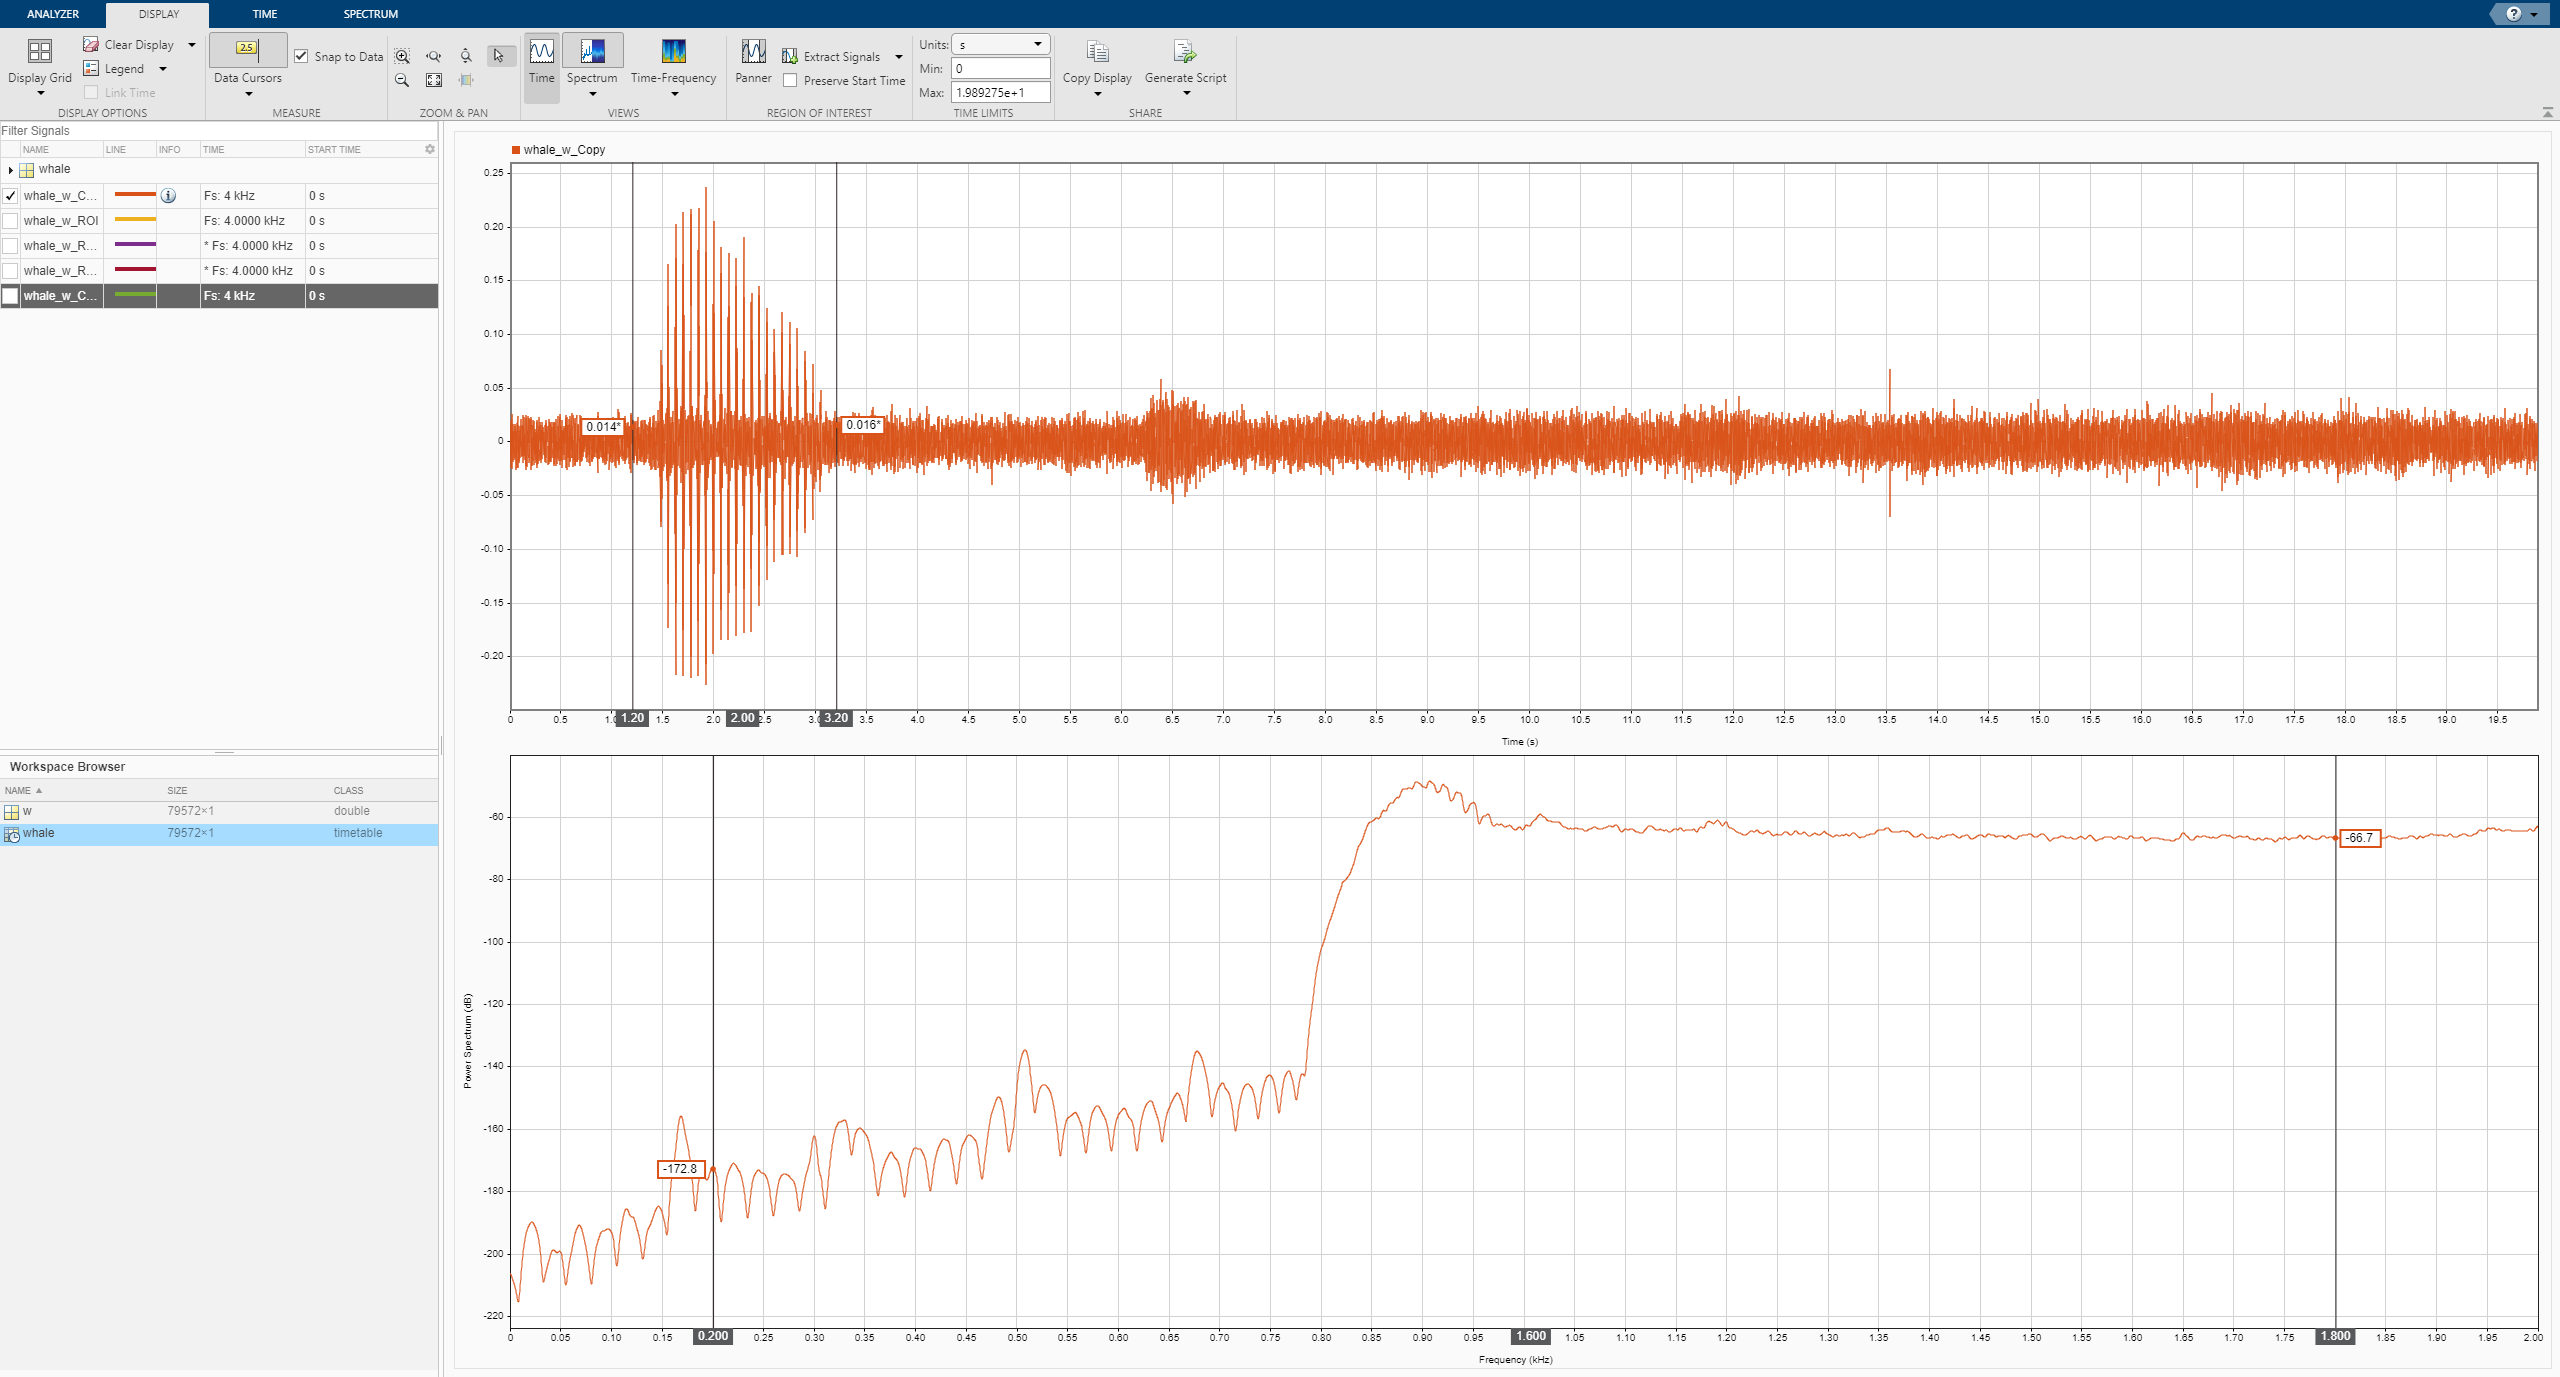The image size is (2560, 1377).
Task: Activate the Panner tool
Action: (x=753, y=52)
